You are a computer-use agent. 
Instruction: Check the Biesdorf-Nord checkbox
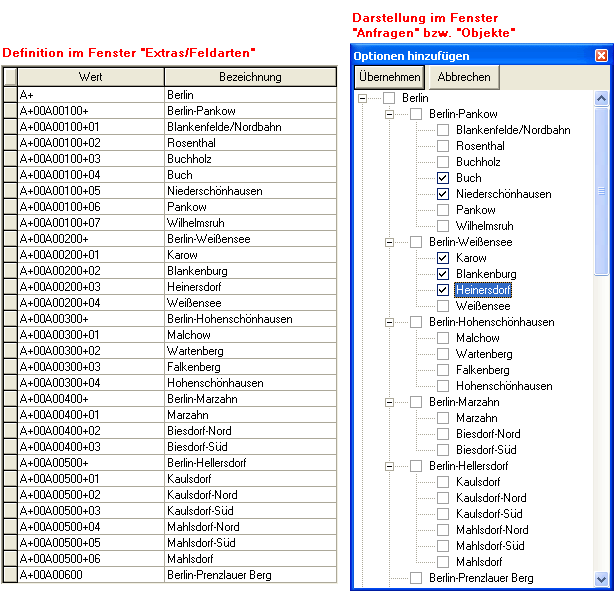[x=443, y=434]
